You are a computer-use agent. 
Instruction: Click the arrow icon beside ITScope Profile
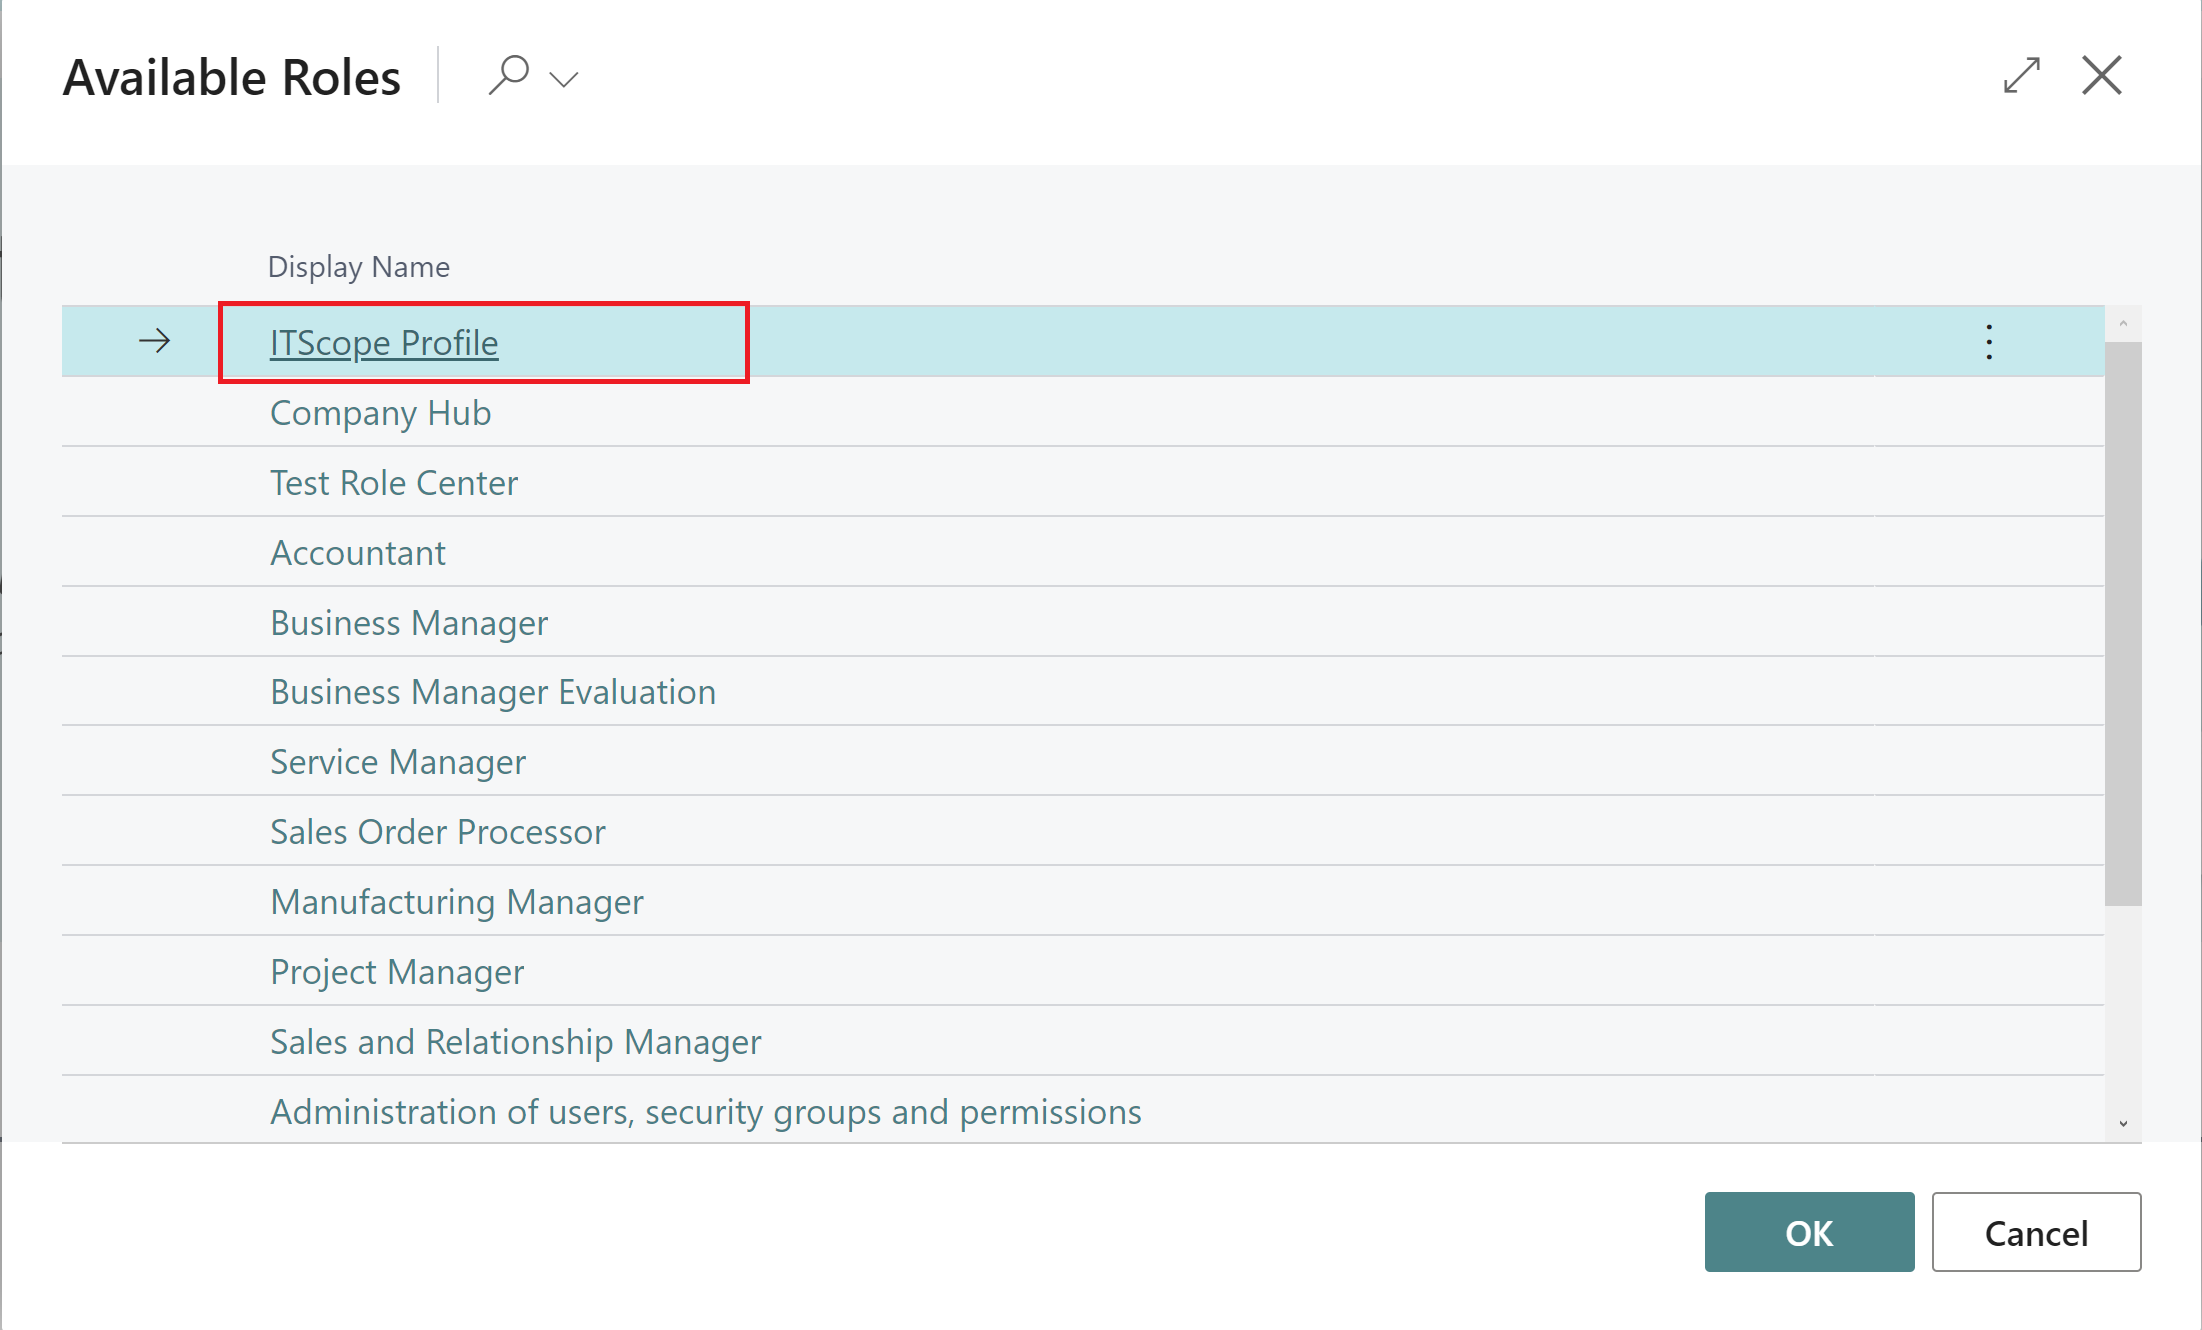coord(155,341)
